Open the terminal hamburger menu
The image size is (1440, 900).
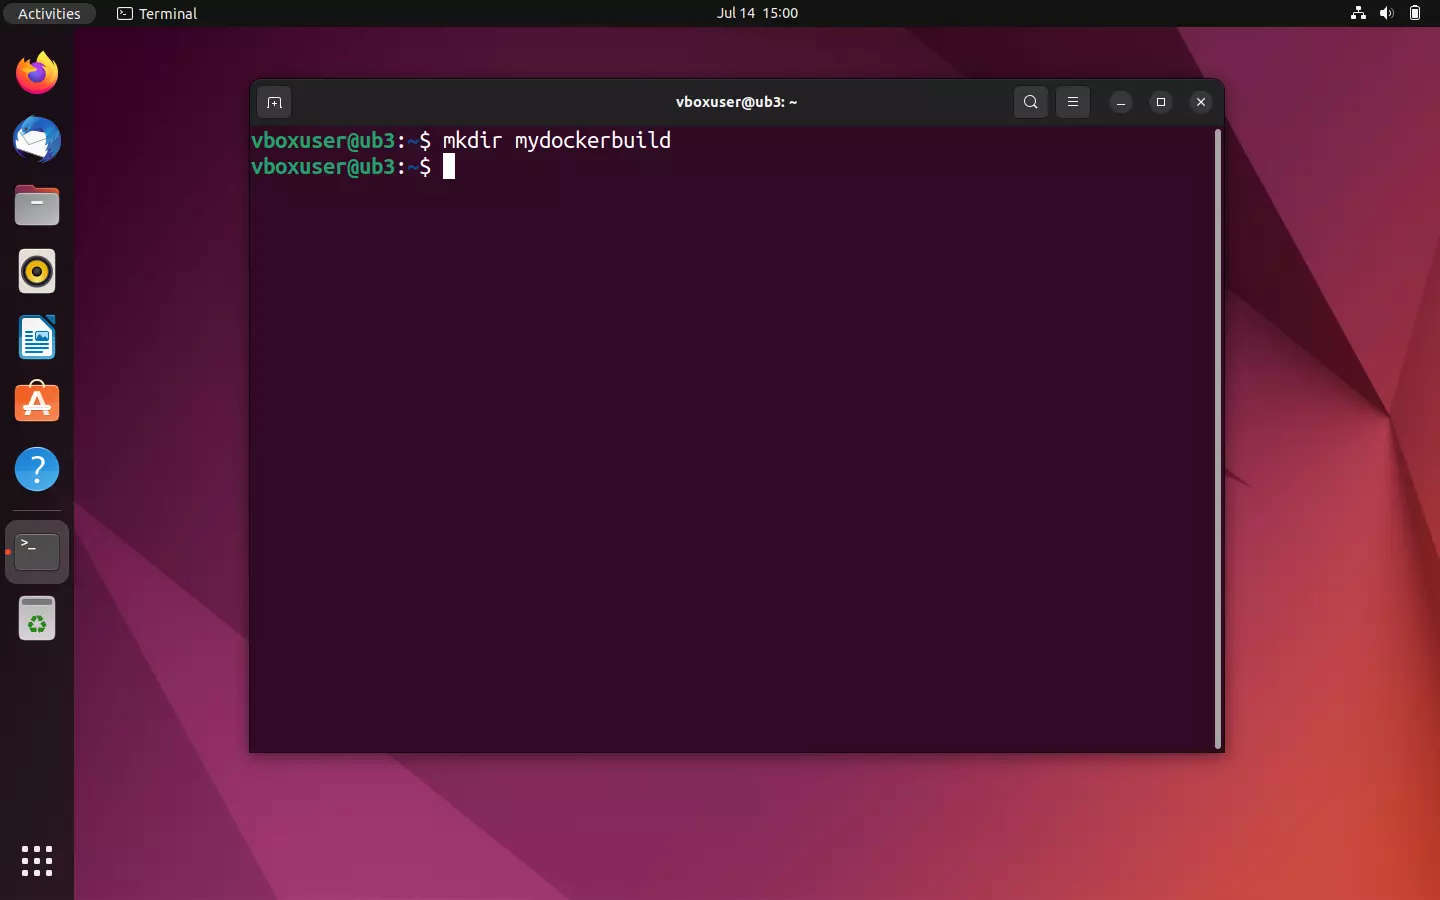1072,102
